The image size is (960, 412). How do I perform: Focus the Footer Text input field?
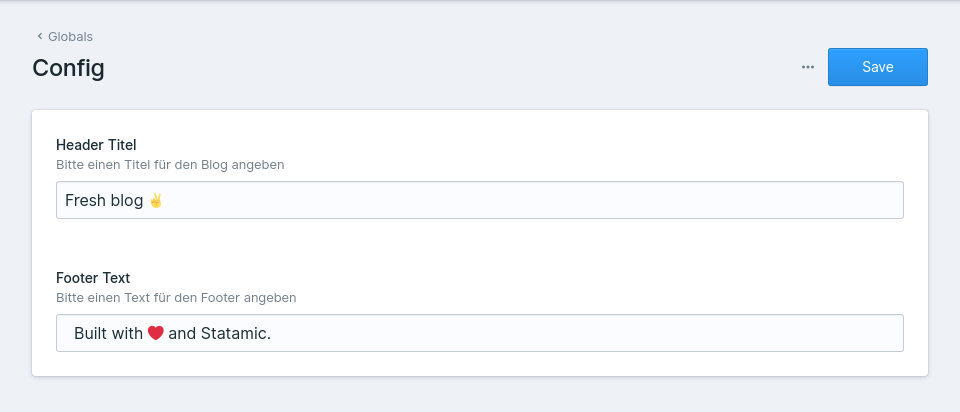479,333
